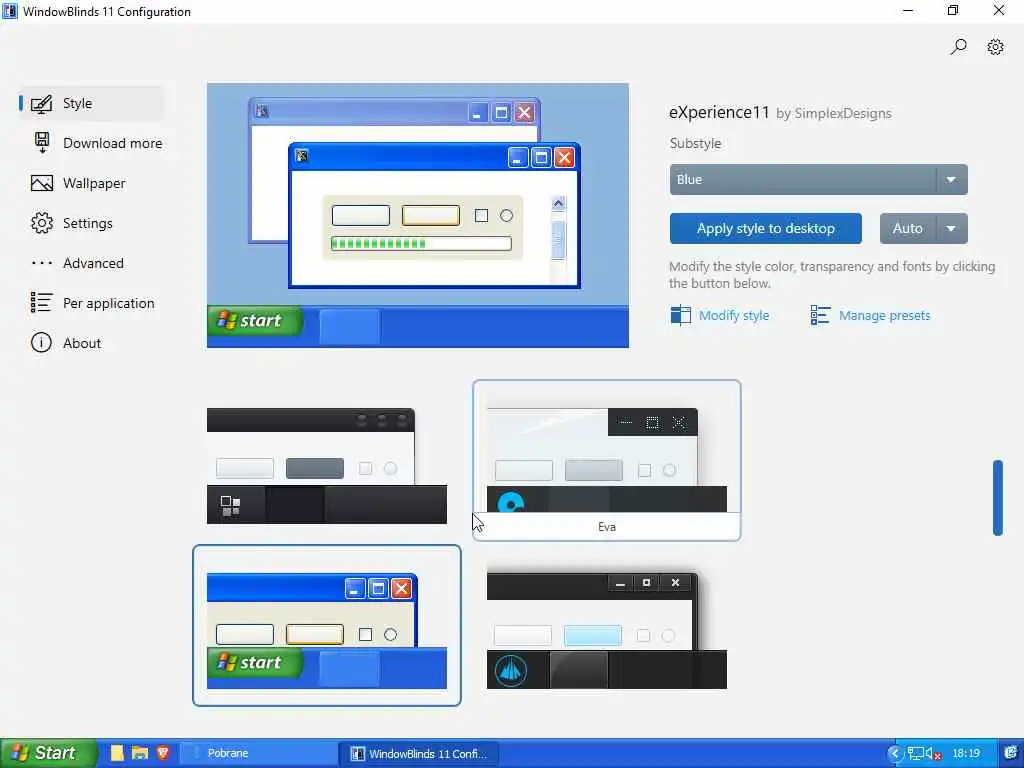The height and width of the screenshot is (768, 1024).
Task: Expand the Auto dropdown arrow
Action: tap(952, 229)
